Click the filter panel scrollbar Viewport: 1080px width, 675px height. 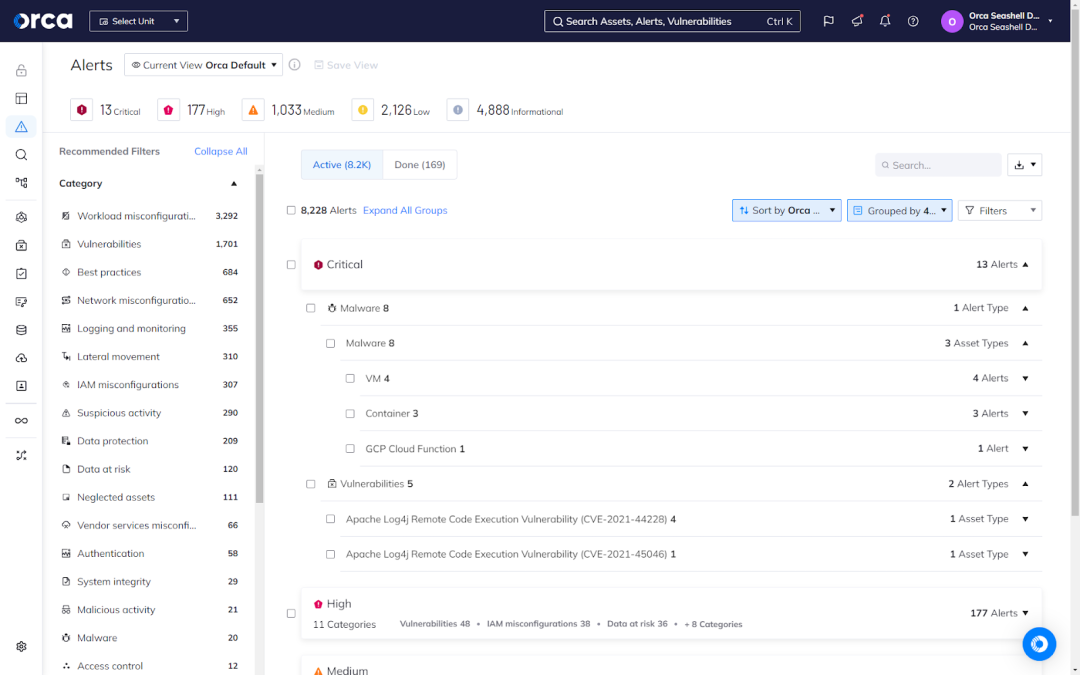click(260, 338)
